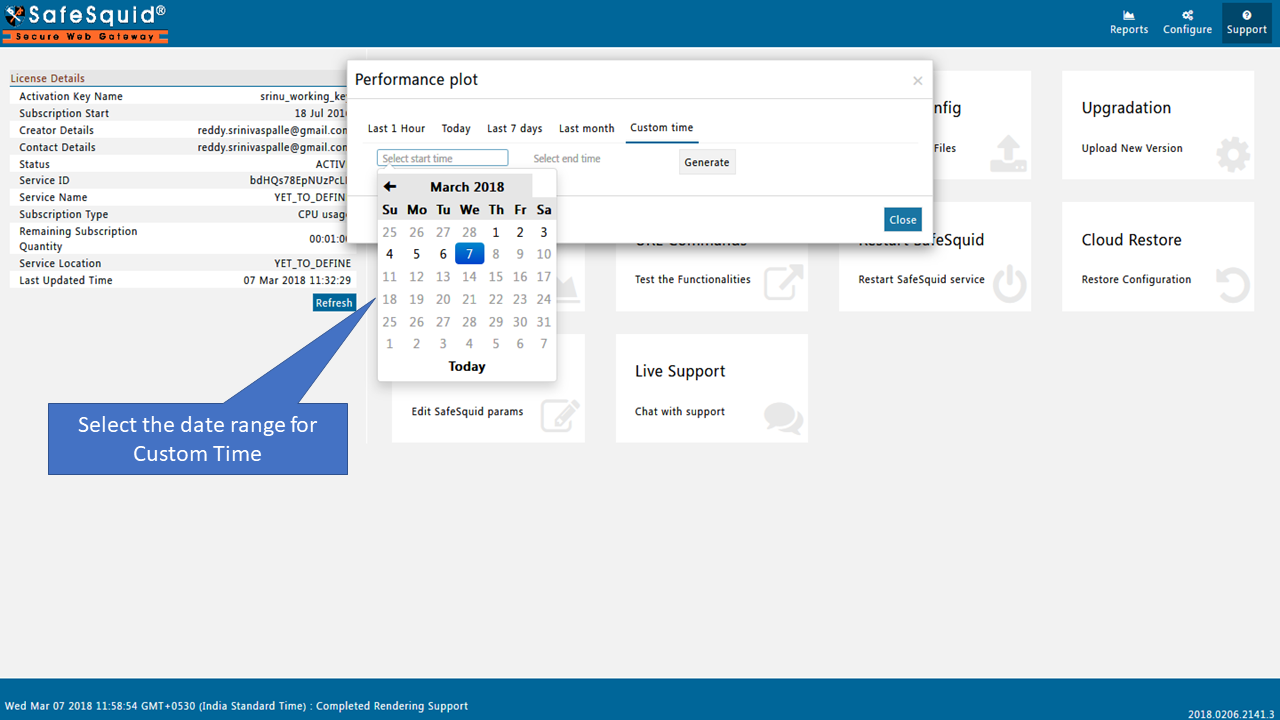
Task: Click the Select start time field
Action: [x=443, y=158]
